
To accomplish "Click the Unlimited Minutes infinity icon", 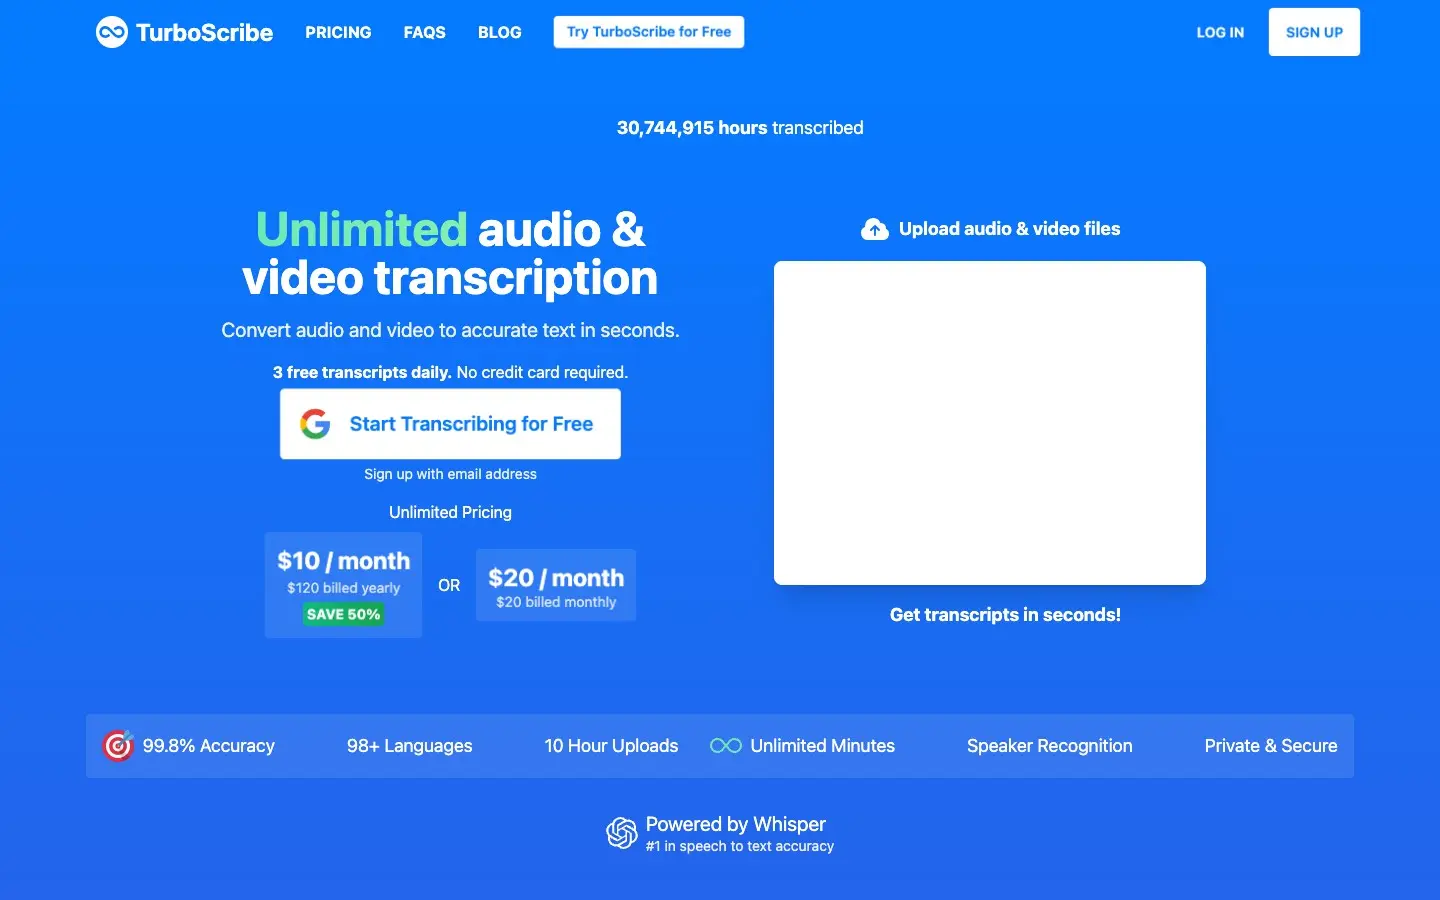I will point(725,746).
